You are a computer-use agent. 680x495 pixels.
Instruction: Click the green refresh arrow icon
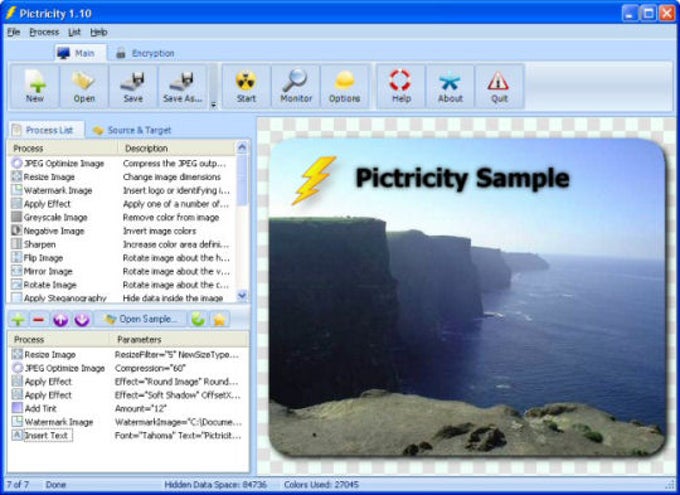pos(198,320)
